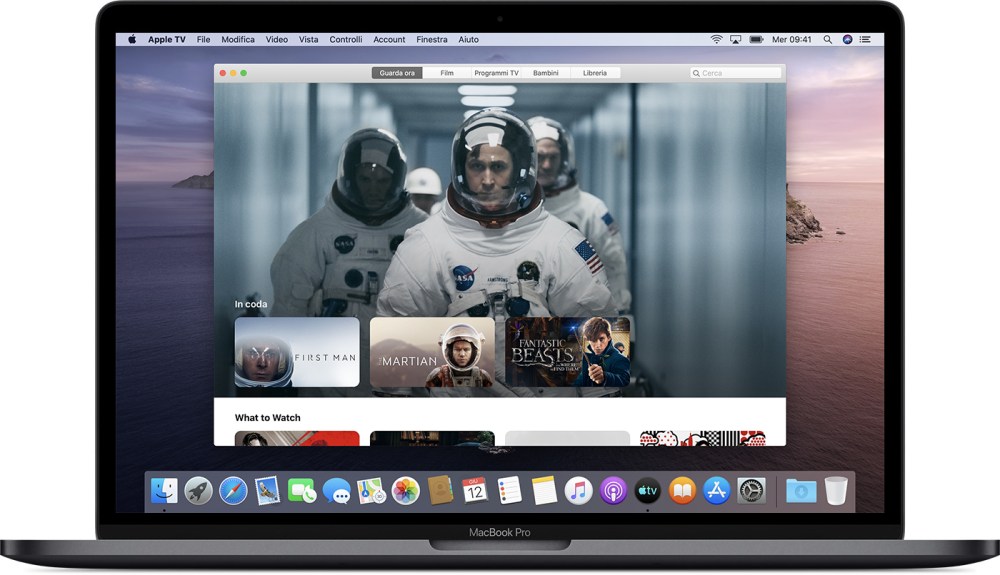Screen dimensions: 1000x575
Task: Minimize the Apple TV window yellow button
Action: coord(233,73)
